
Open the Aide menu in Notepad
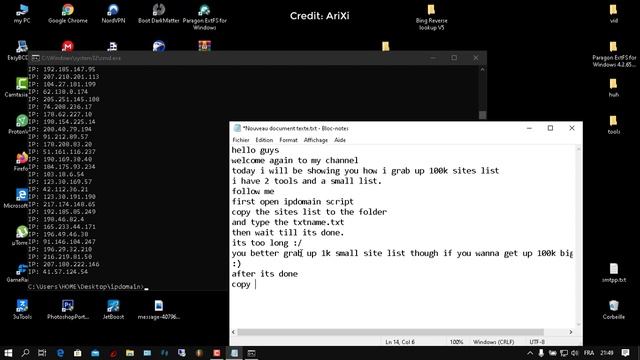(340, 140)
